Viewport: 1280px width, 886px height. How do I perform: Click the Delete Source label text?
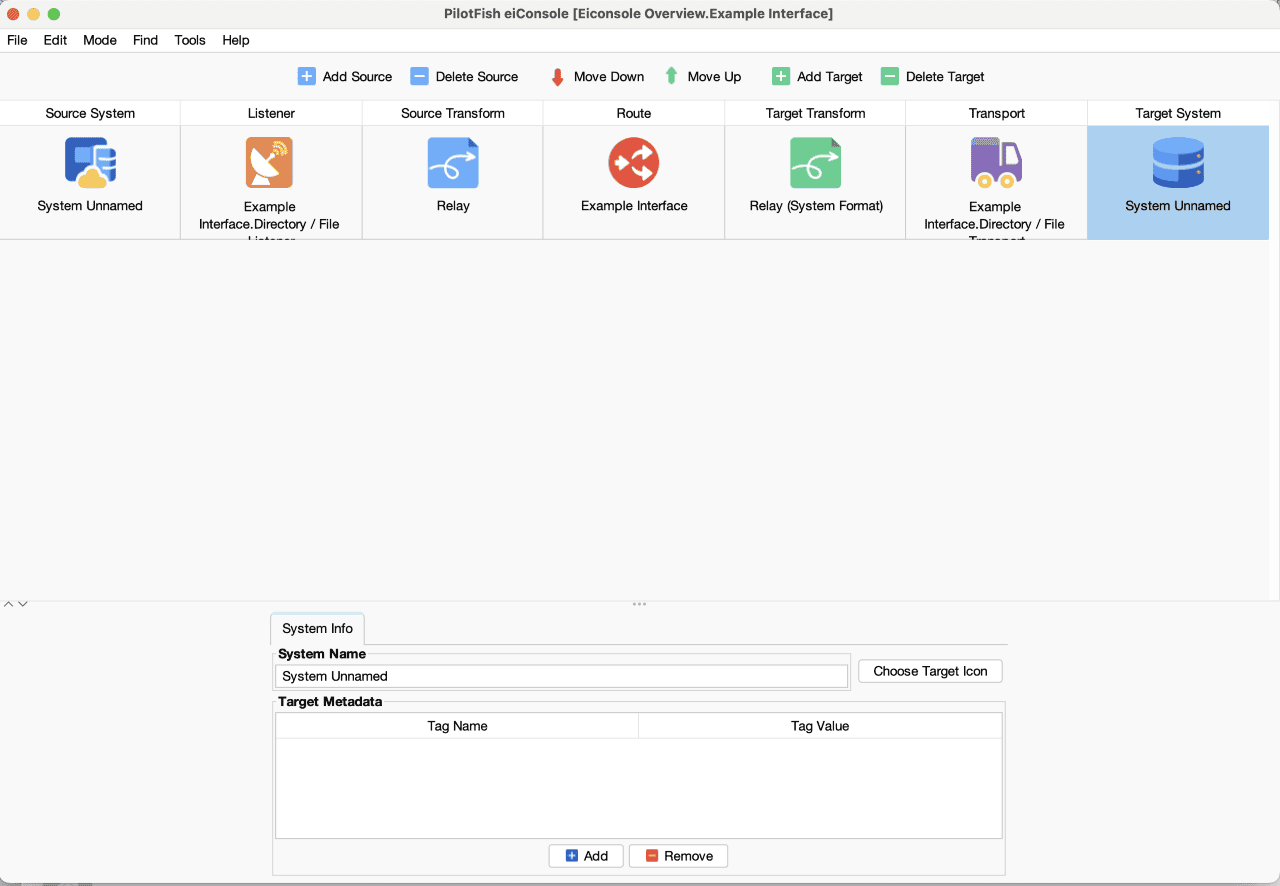477,77
